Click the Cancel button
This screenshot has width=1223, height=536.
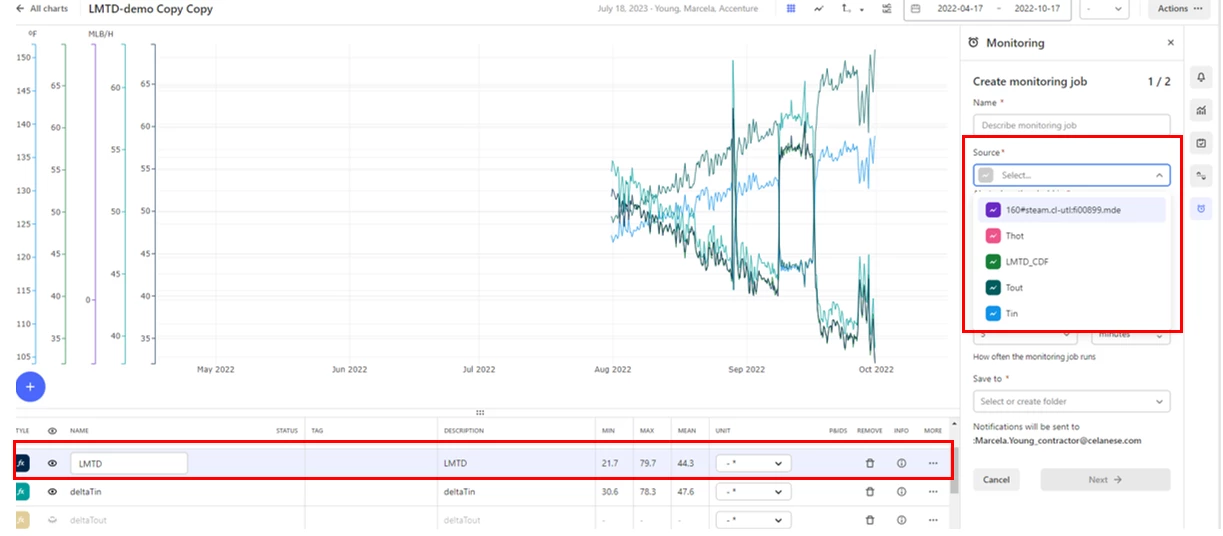coord(996,480)
